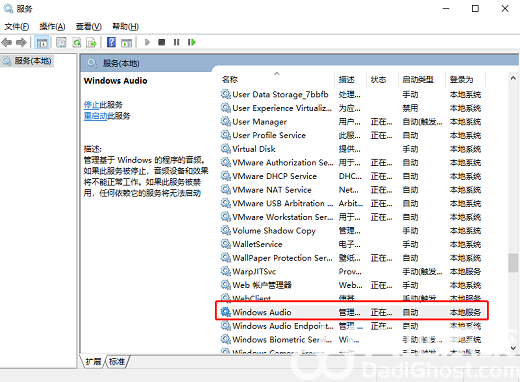Select the Windows Audio service row
520x382 pixels.
(x=351, y=312)
